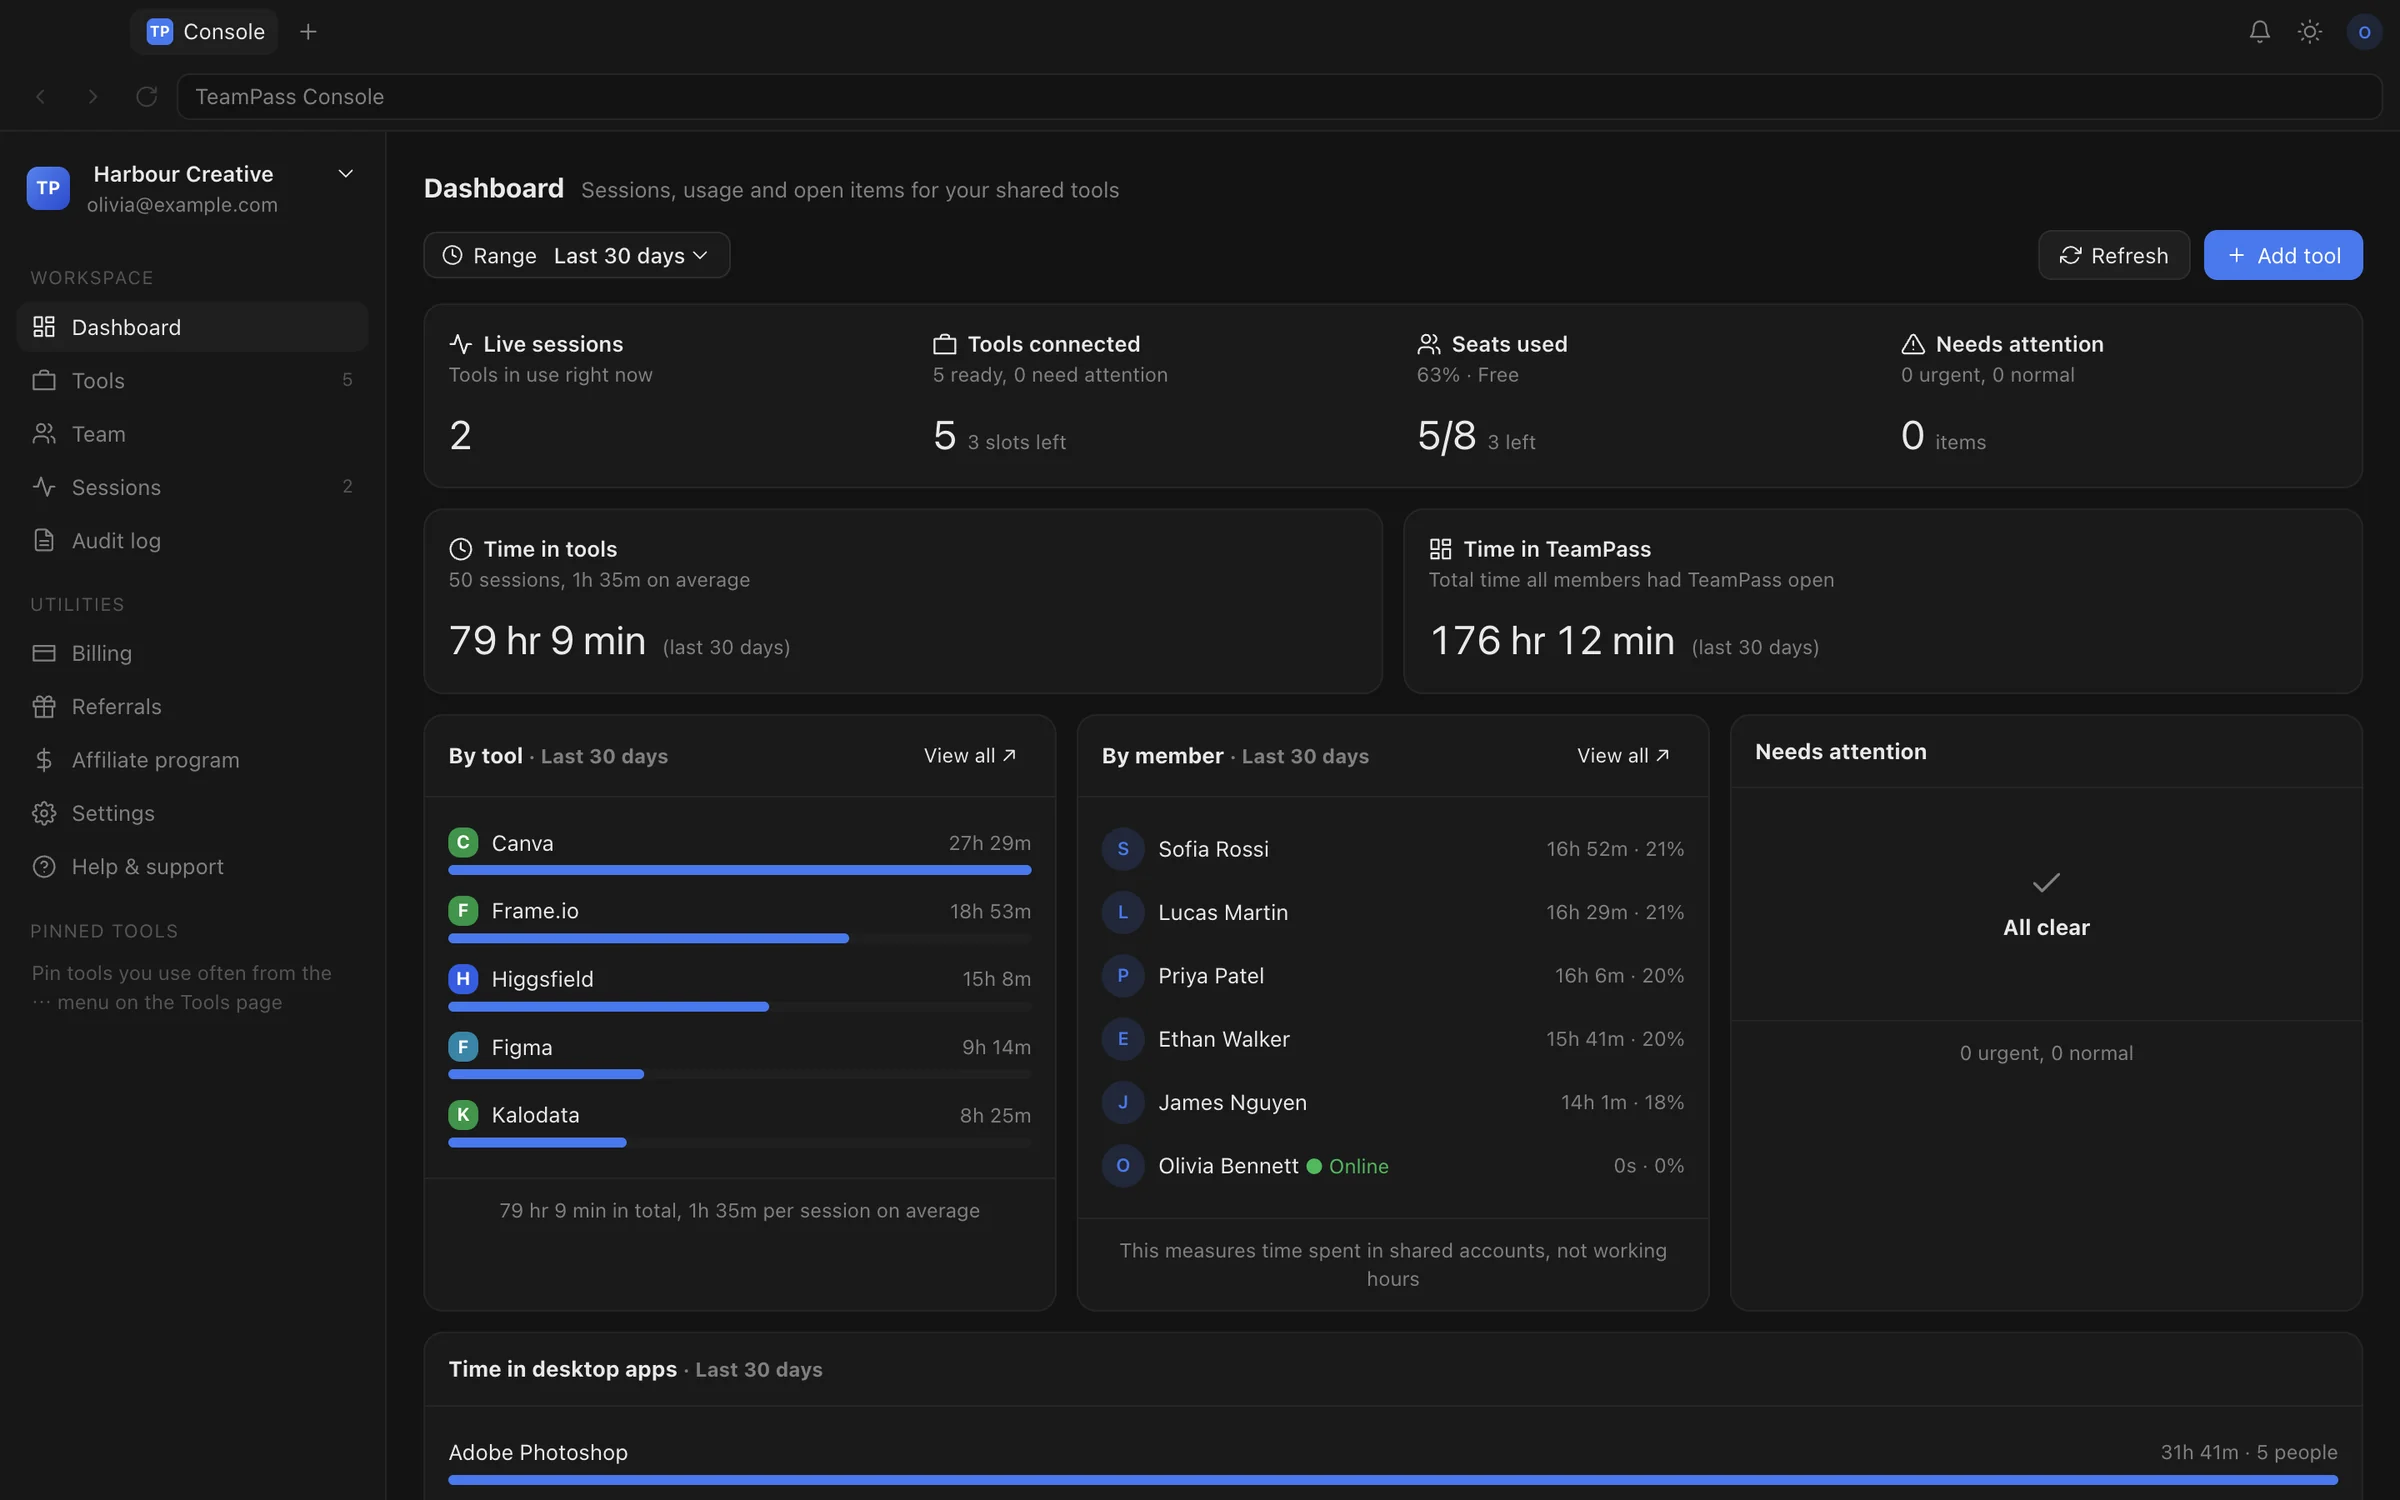Click the Billing card icon

[x=44, y=653]
